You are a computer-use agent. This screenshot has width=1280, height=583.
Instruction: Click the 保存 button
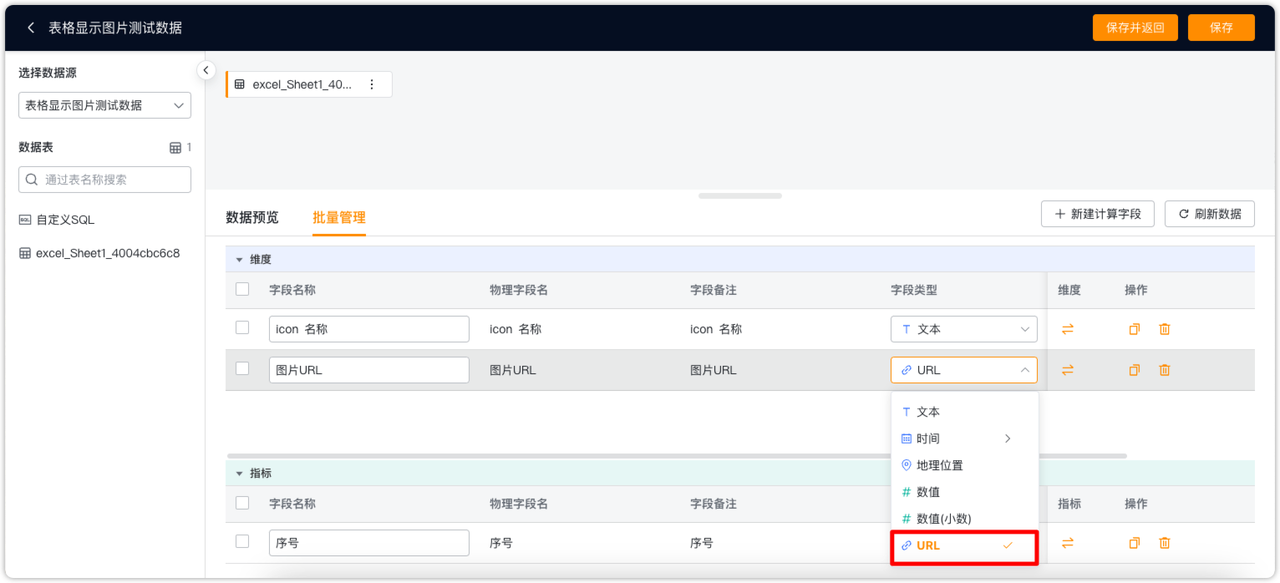pos(1221,28)
